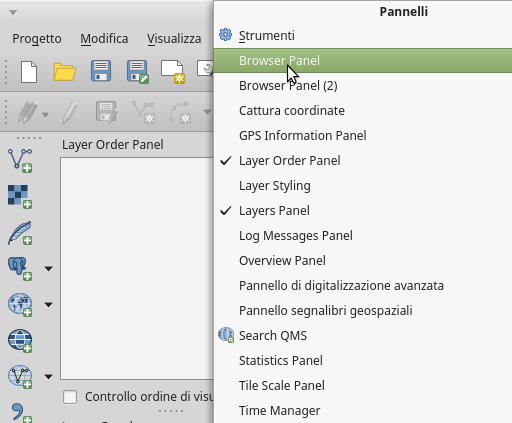Open dropdown arrow beside the current edits pencils

tap(45, 115)
